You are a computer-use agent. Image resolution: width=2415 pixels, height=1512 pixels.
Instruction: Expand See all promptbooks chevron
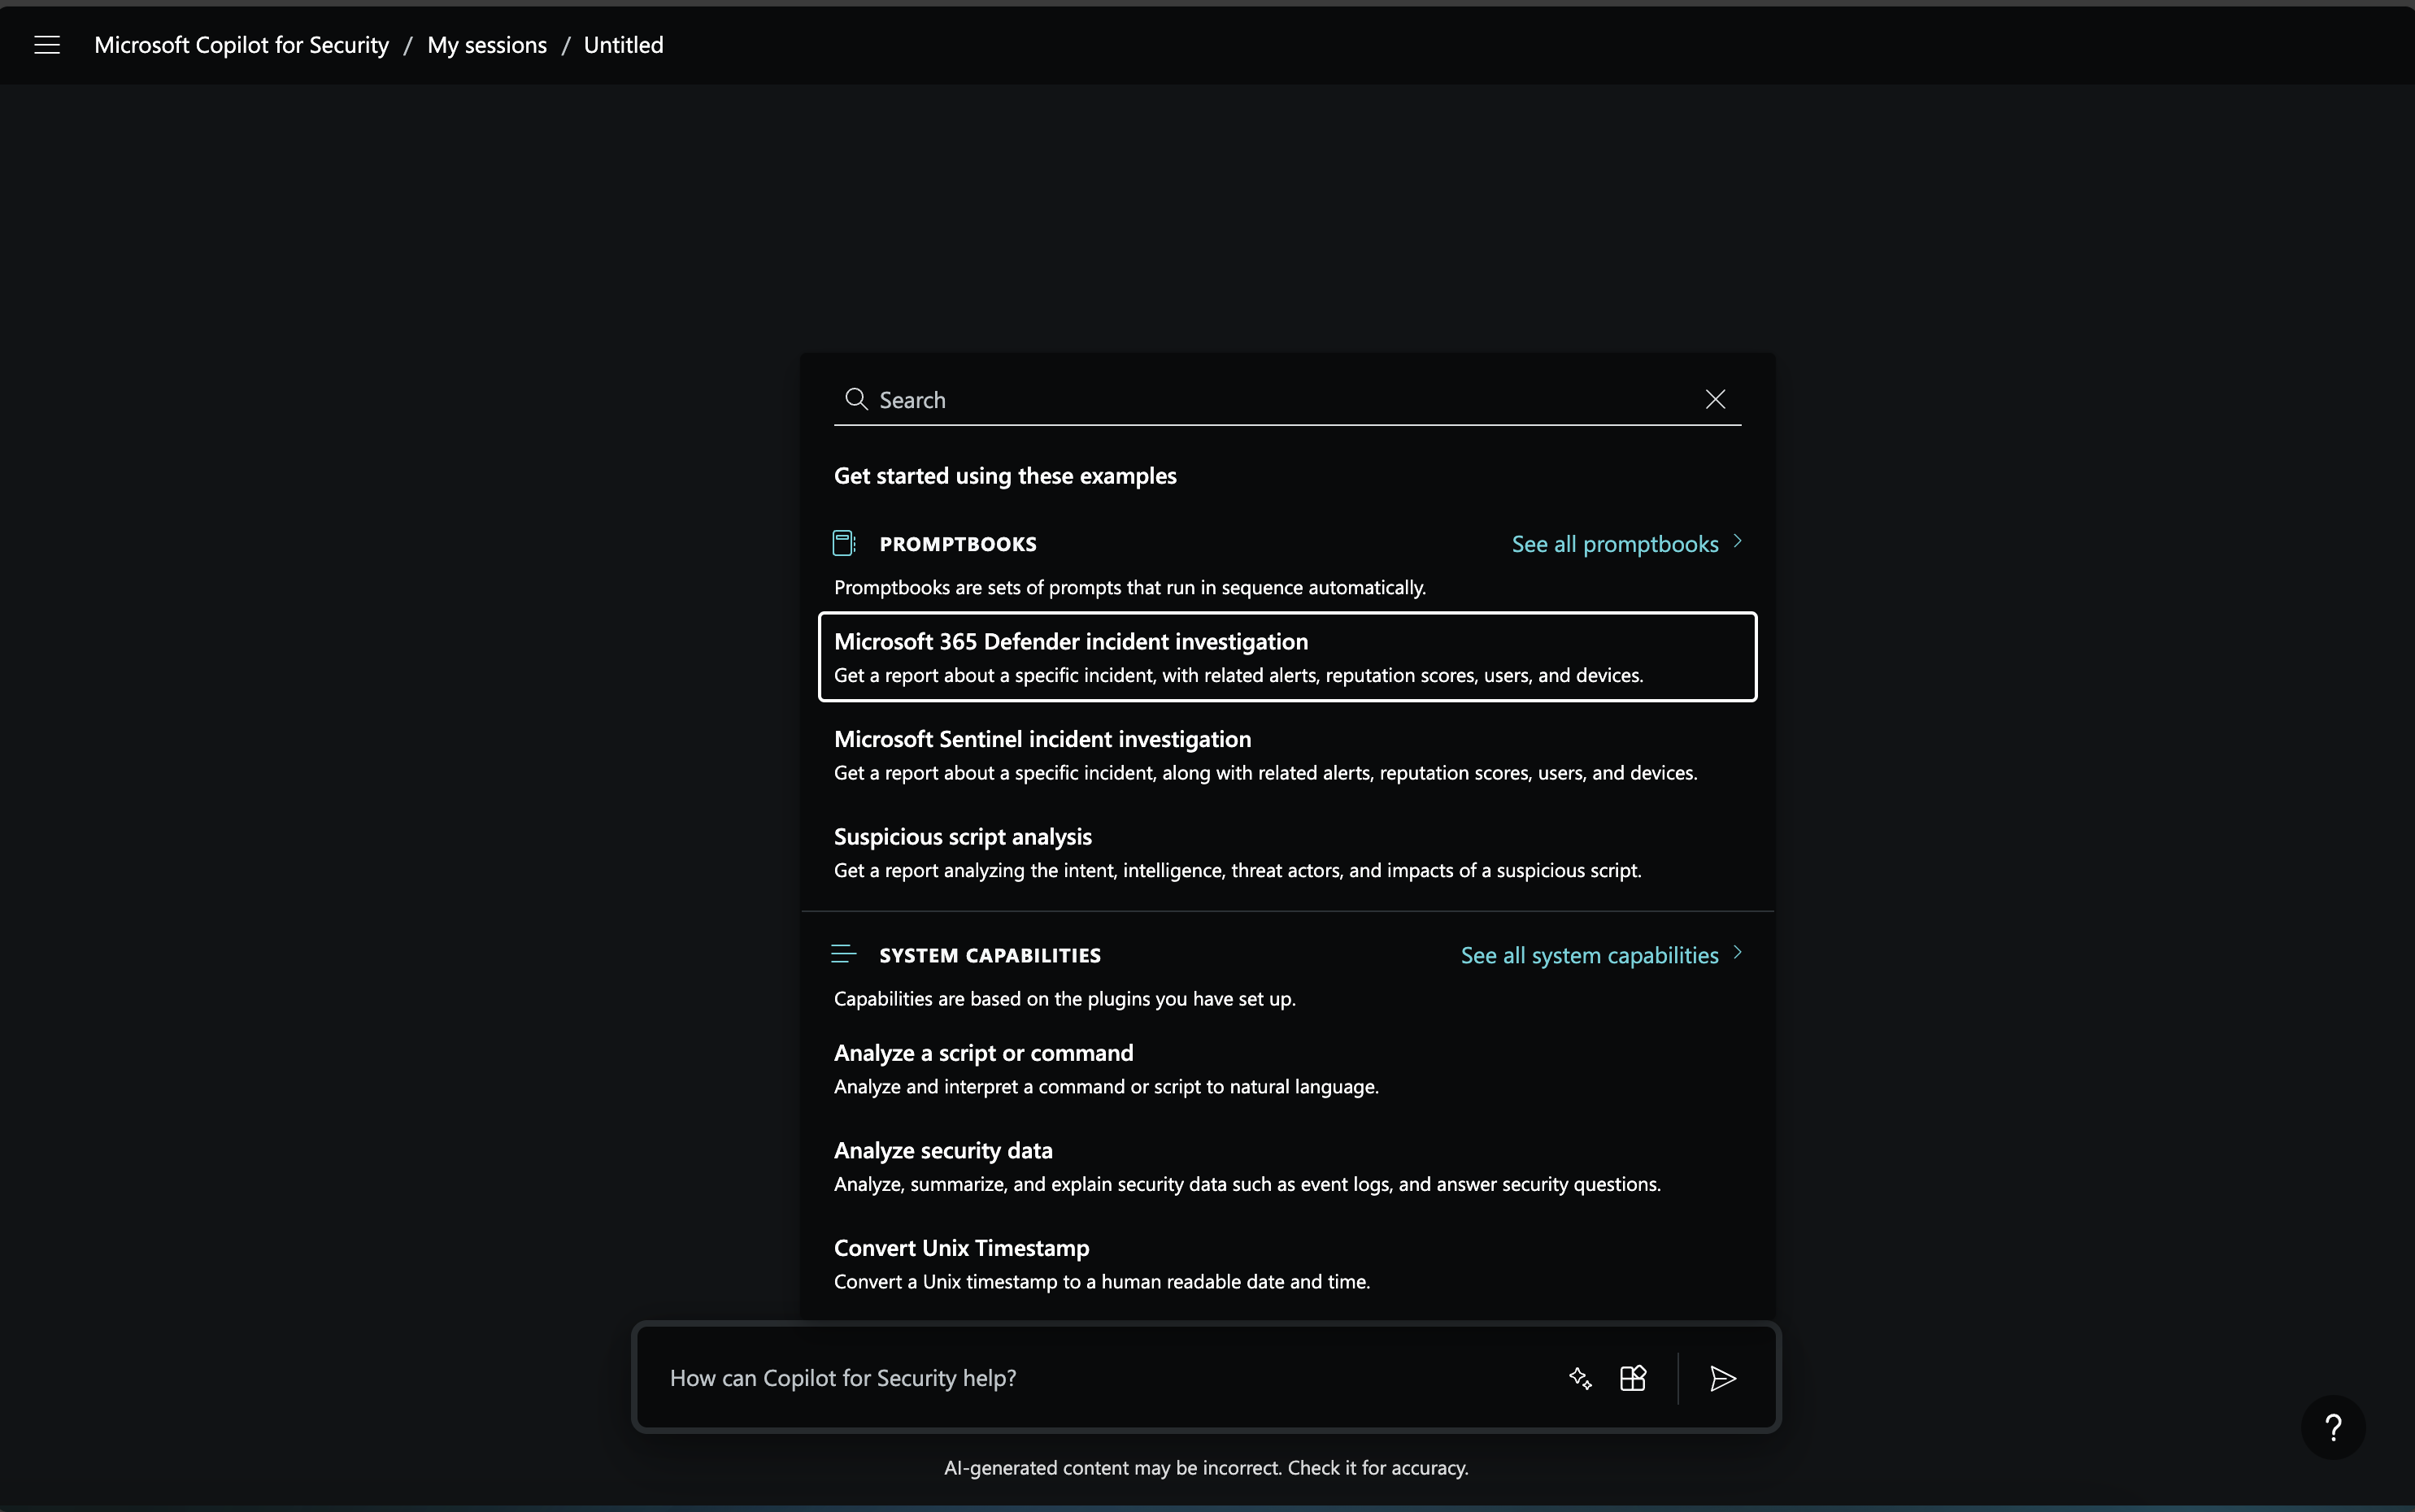click(1737, 542)
